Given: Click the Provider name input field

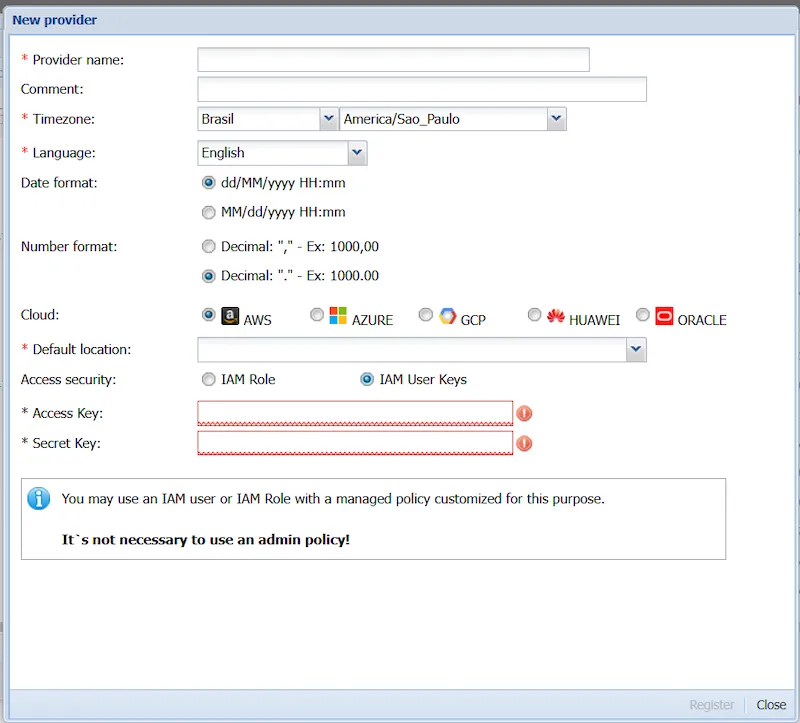Looking at the screenshot, I should [x=393, y=60].
